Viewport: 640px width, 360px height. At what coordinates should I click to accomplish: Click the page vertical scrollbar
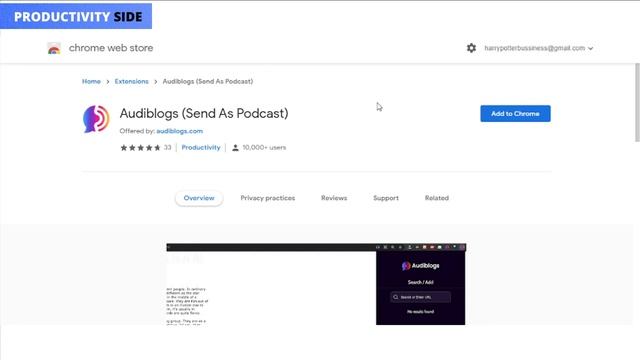coord(637,103)
